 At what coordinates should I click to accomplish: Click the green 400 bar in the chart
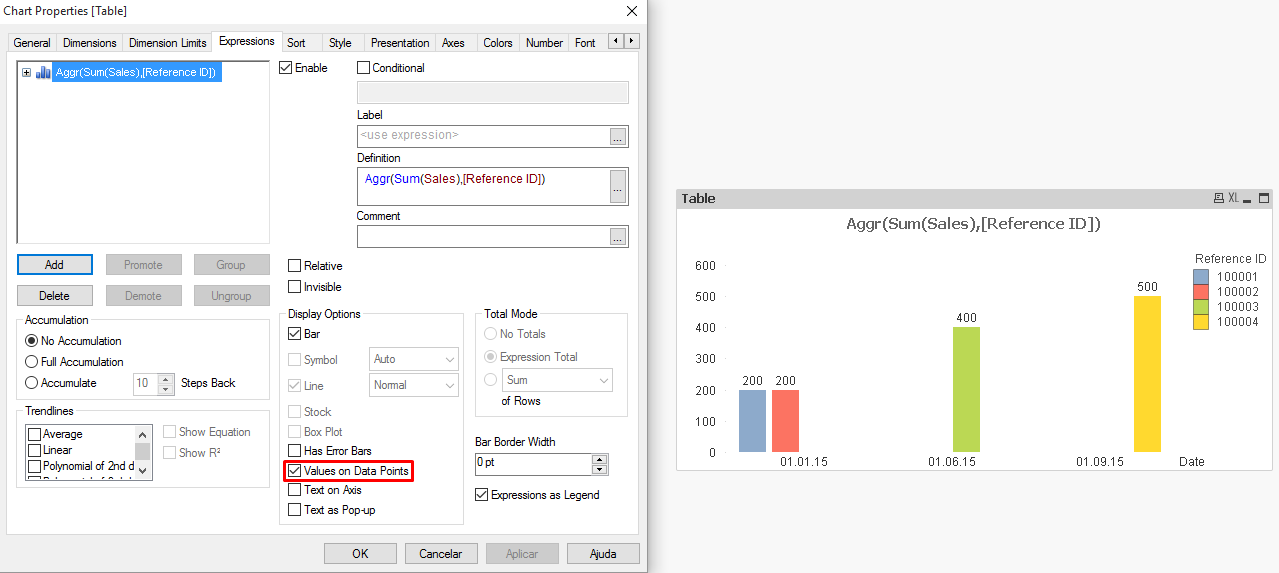click(x=966, y=390)
